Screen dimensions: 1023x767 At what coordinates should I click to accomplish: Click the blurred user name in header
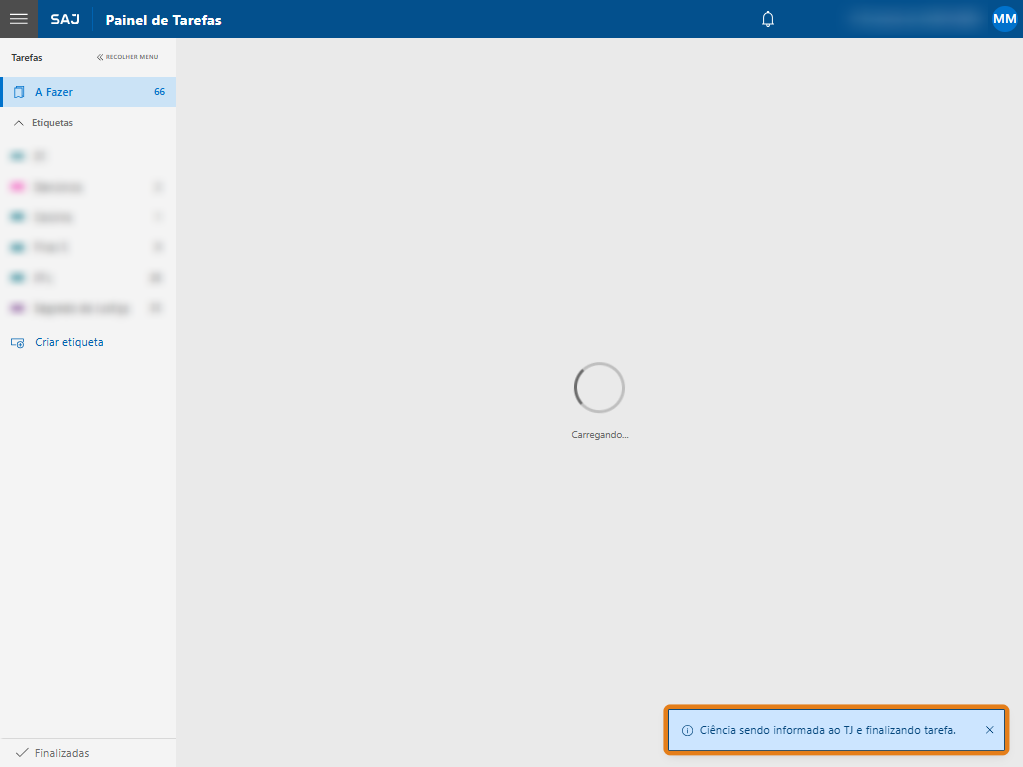(912, 19)
